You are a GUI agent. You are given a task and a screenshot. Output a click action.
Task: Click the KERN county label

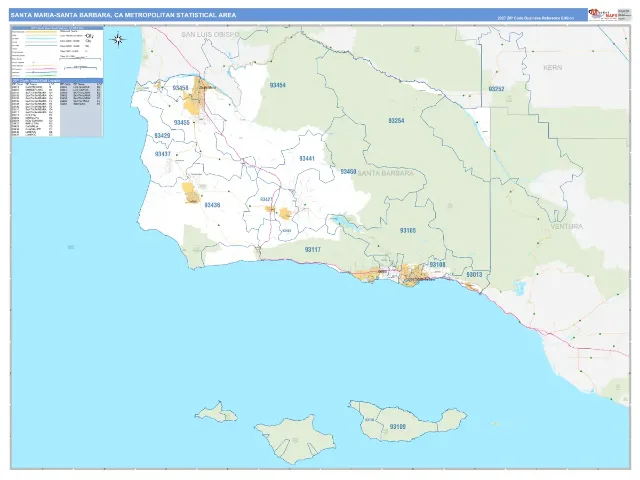(553, 68)
